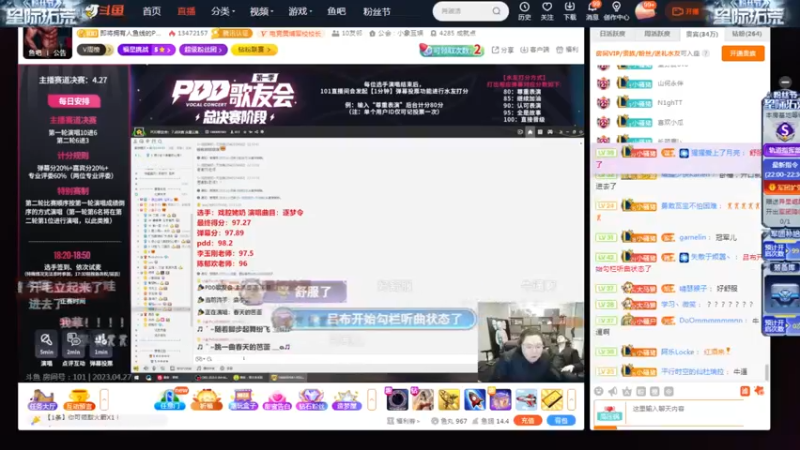Screen dimensions: 800x450
Task: Expand the 分类 category dropdown
Action: 222,11
